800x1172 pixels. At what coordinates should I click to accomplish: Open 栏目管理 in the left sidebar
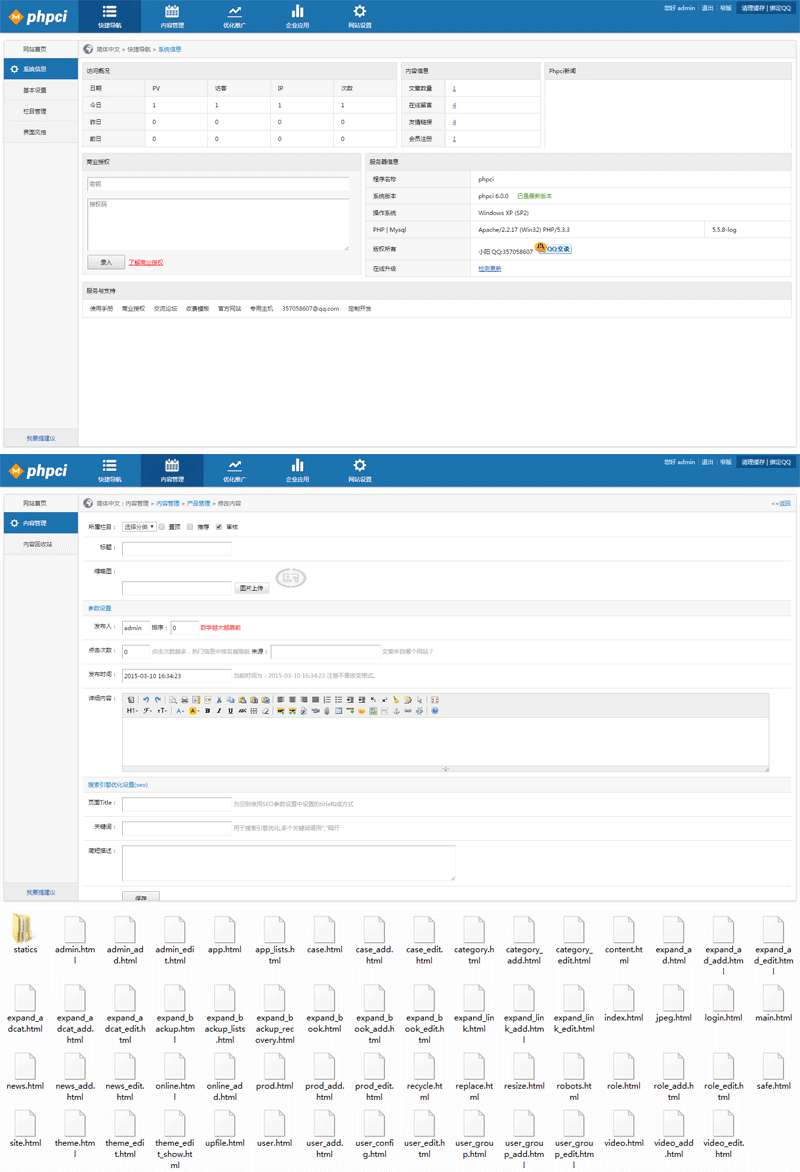(x=35, y=111)
